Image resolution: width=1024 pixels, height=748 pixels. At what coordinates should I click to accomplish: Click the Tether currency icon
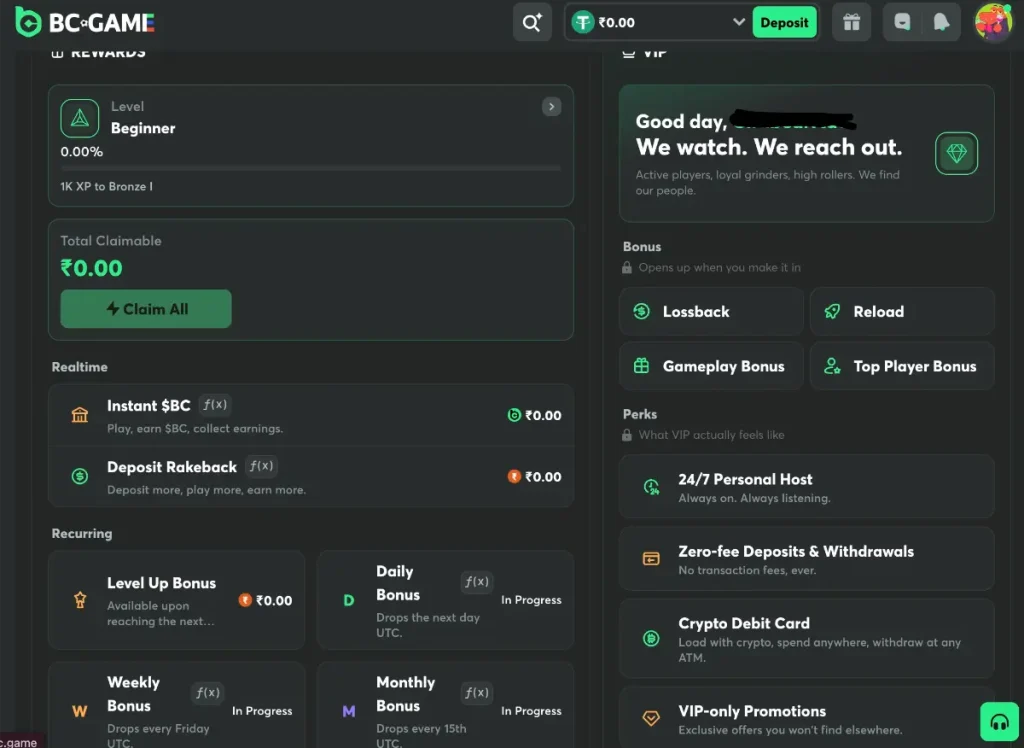pos(583,23)
